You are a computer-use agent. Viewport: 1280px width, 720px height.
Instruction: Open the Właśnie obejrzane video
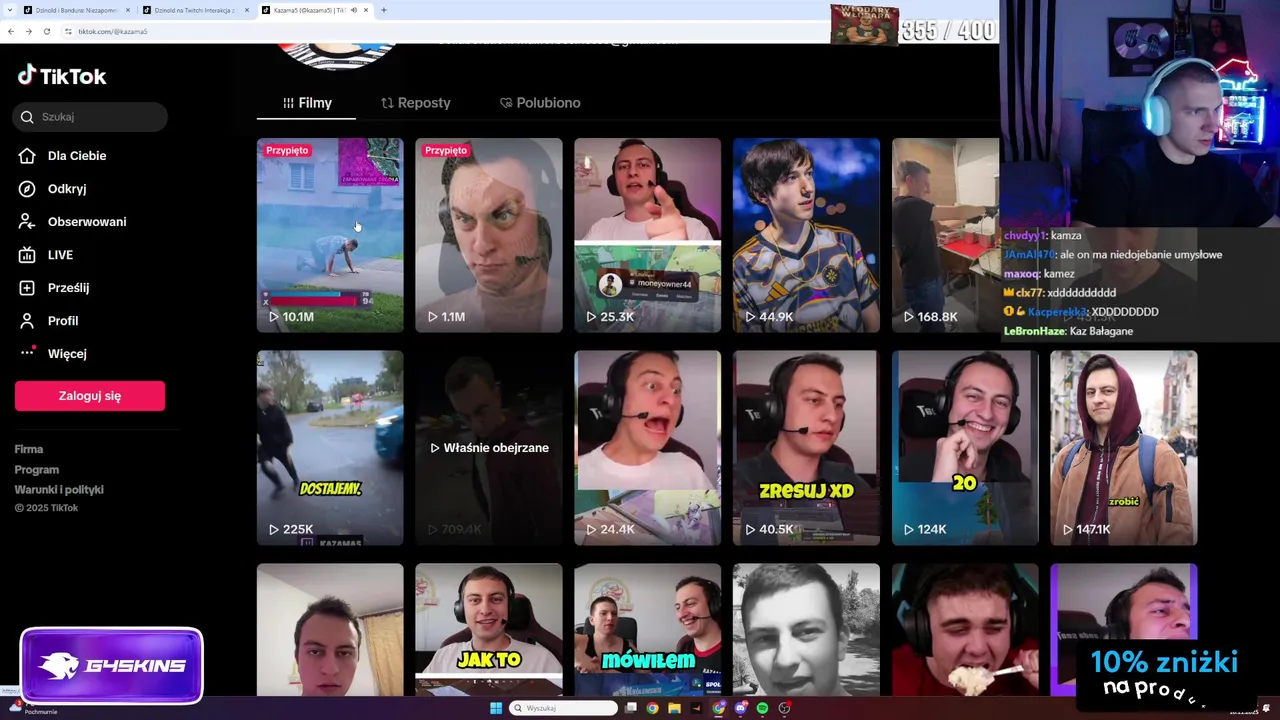(x=489, y=448)
